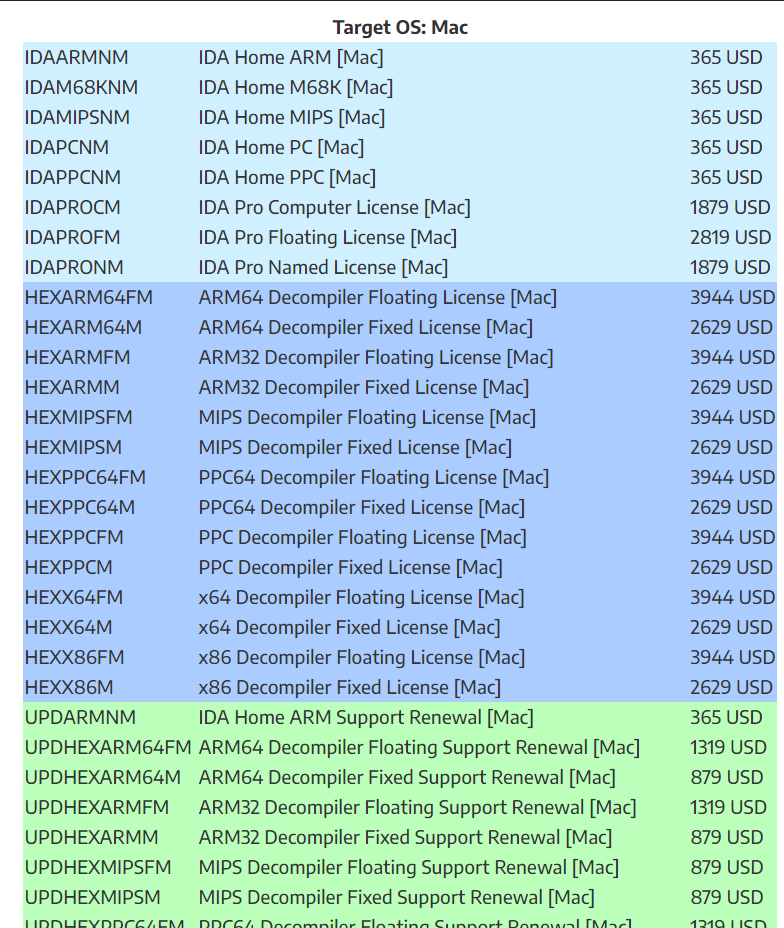Click "ARM32 Decompiler Fixed License [Mac]"
Viewport: 784px width, 928px height.
pyautogui.click(x=364, y=387)
